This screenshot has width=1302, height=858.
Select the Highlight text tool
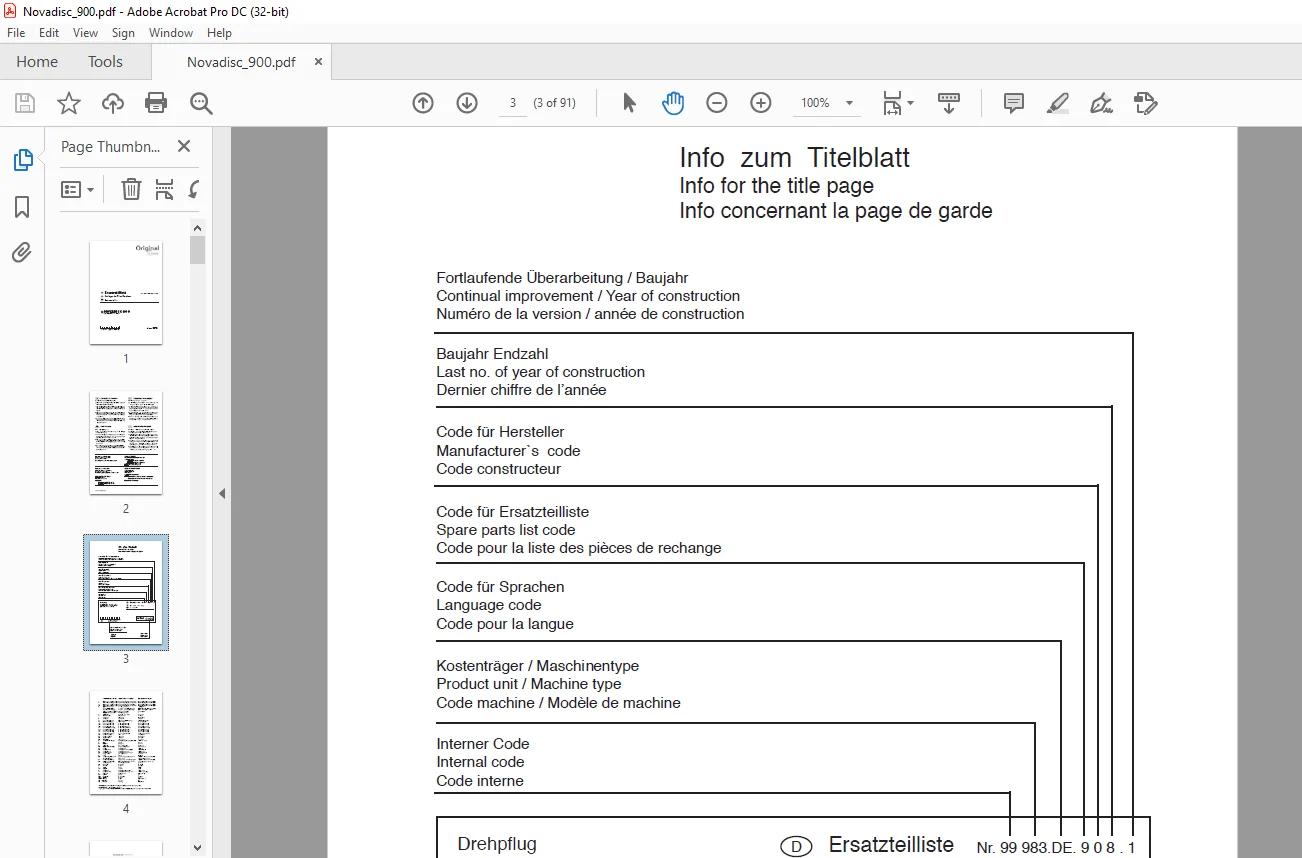[1058, 103]
